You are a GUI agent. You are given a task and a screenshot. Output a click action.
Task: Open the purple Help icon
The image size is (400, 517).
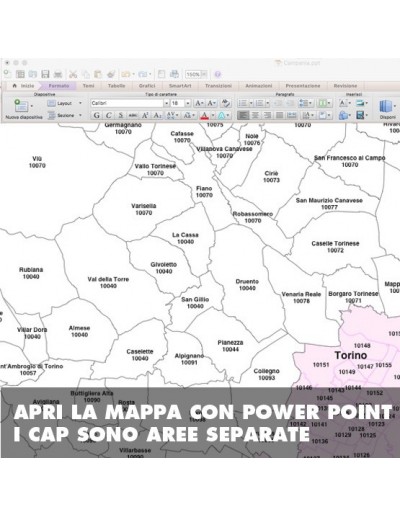tap(217, 74)
